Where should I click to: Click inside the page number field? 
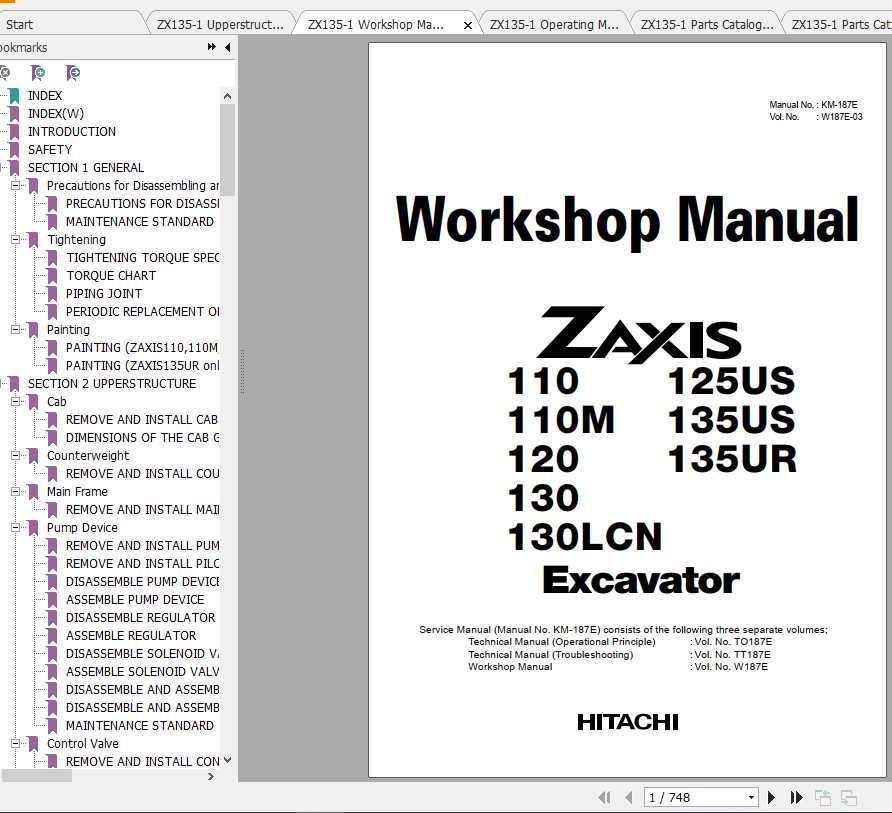click(690, 797)
